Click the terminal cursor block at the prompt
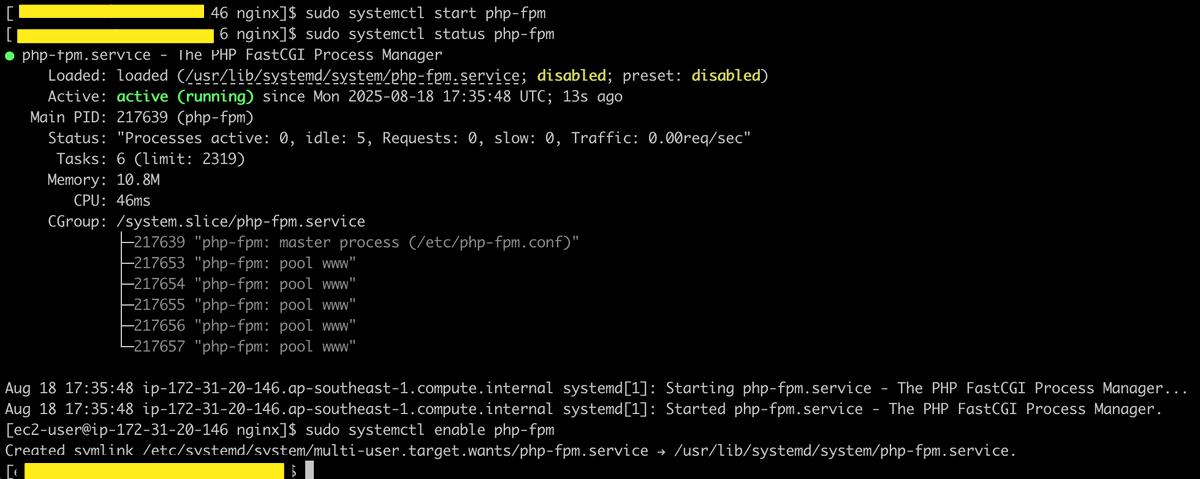Viewport: 1200px width, 479px height. pos(310,470)
